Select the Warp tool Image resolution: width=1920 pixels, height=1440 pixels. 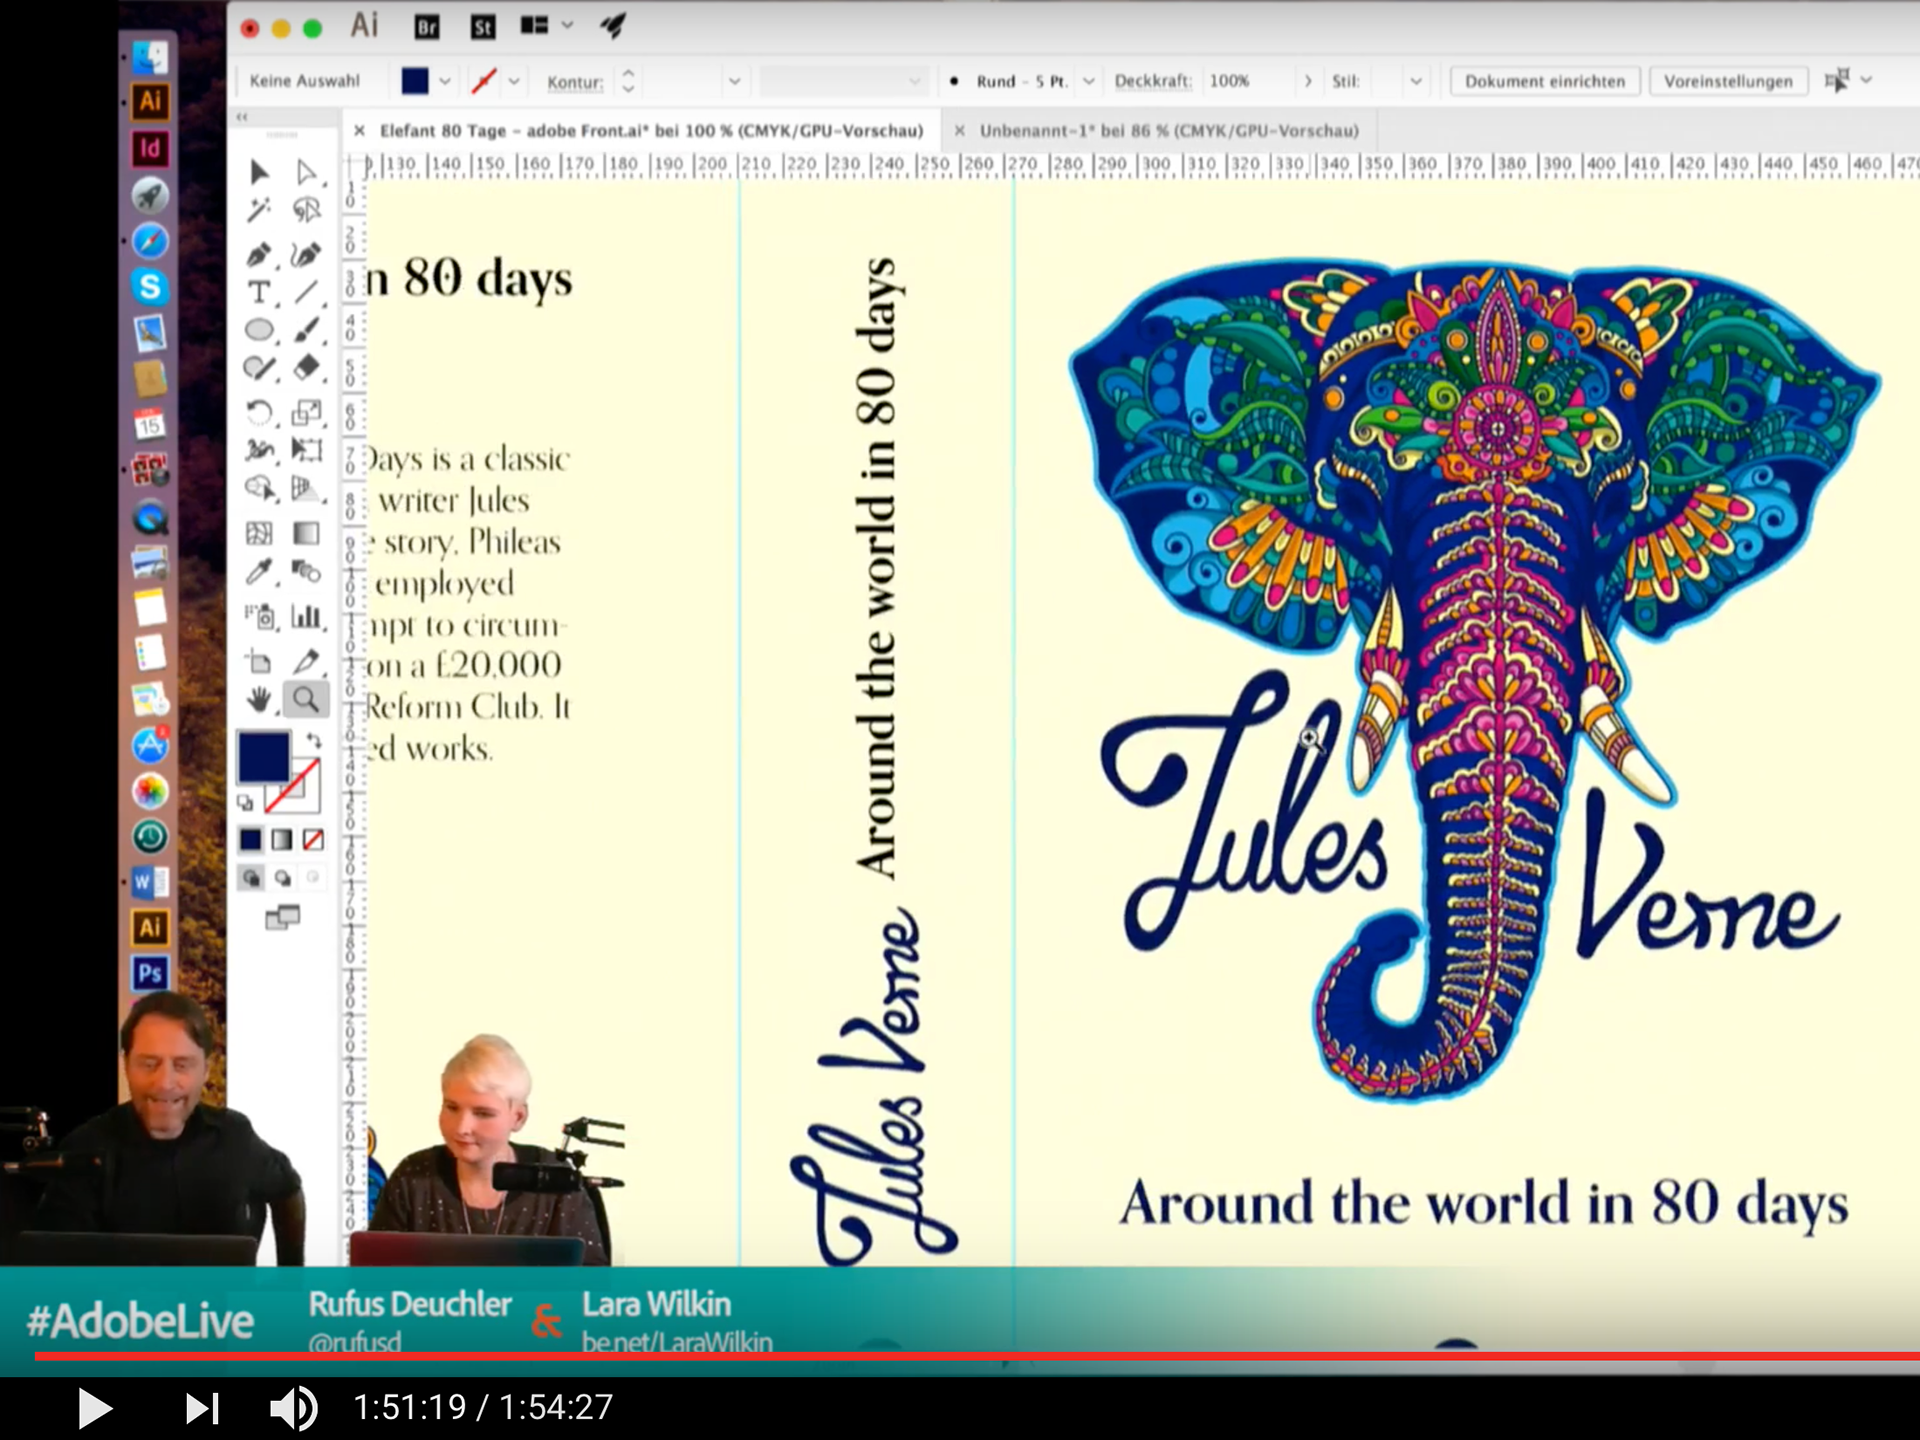click(259, 450)
